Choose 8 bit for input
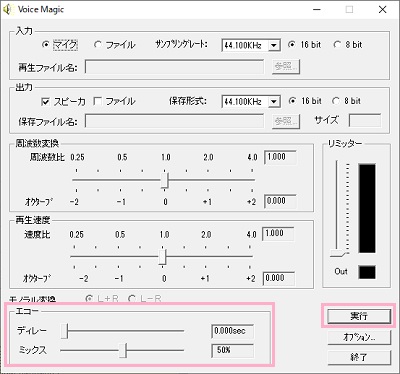Image resolution: width=400 pixels, height=374 pixels. tap(337, 44)
